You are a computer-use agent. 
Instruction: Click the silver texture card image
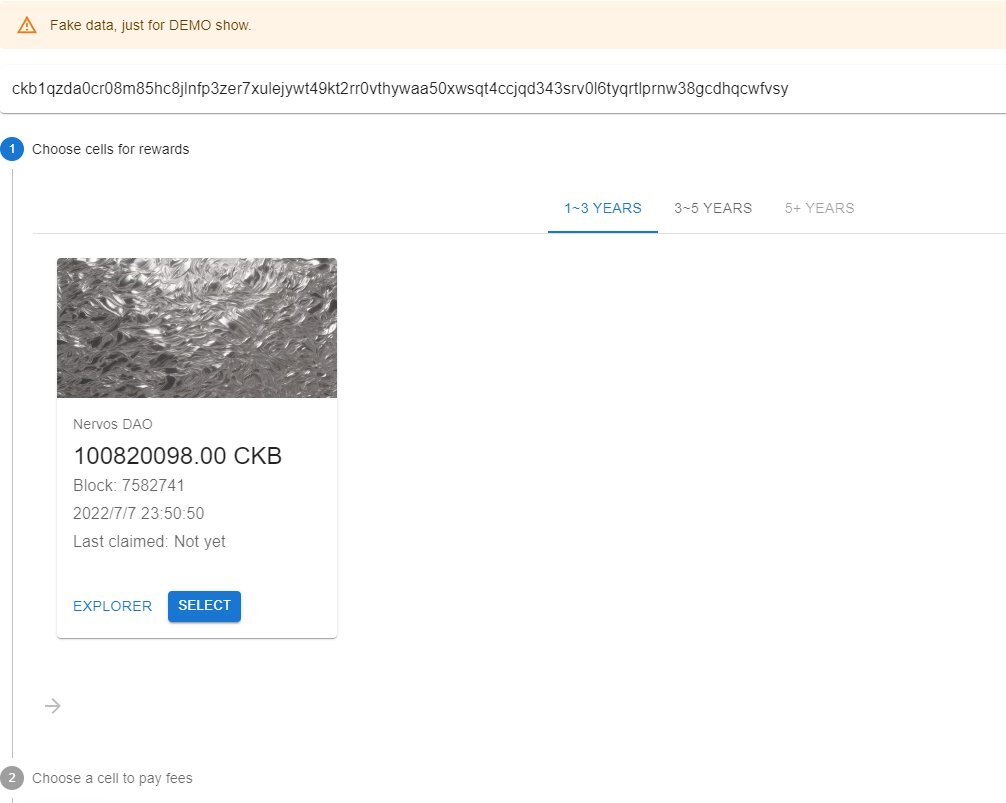point(197,328)
